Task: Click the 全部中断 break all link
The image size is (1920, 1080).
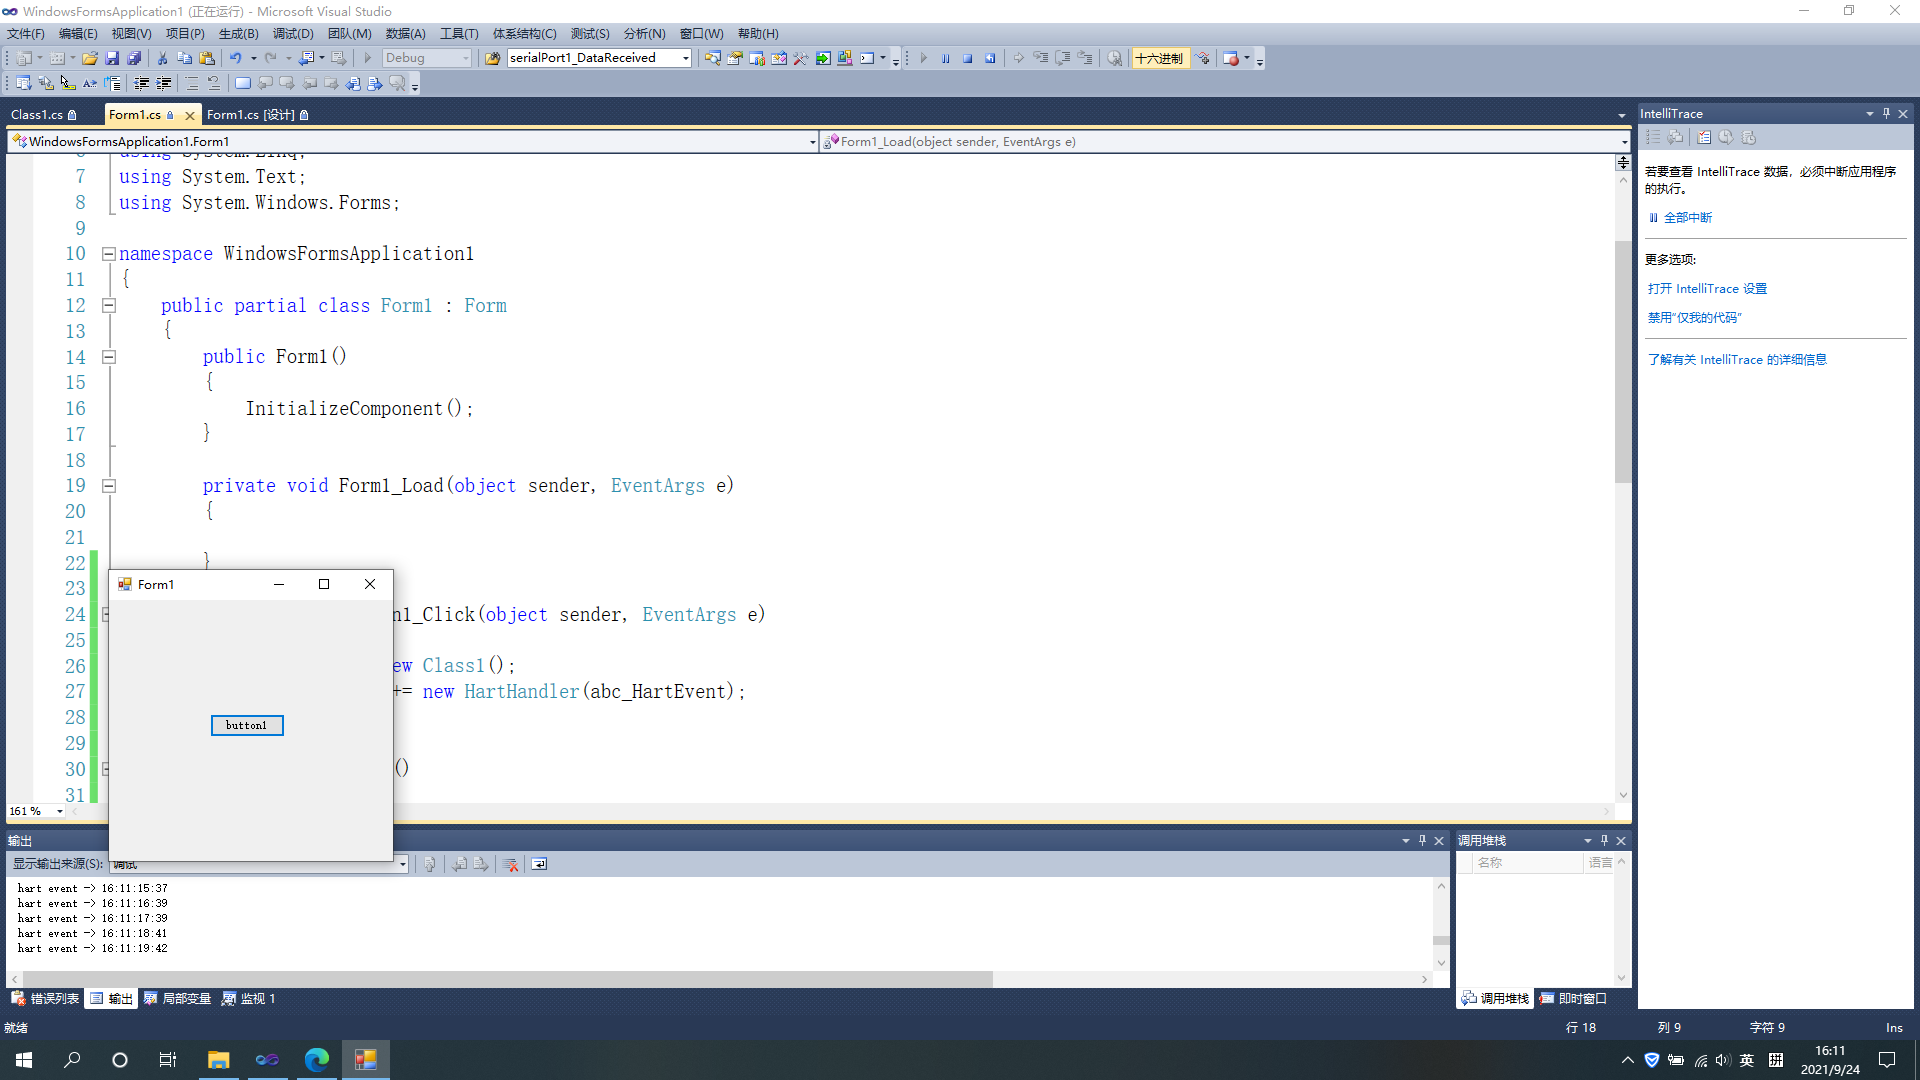Action: (x=1687, y=218)
